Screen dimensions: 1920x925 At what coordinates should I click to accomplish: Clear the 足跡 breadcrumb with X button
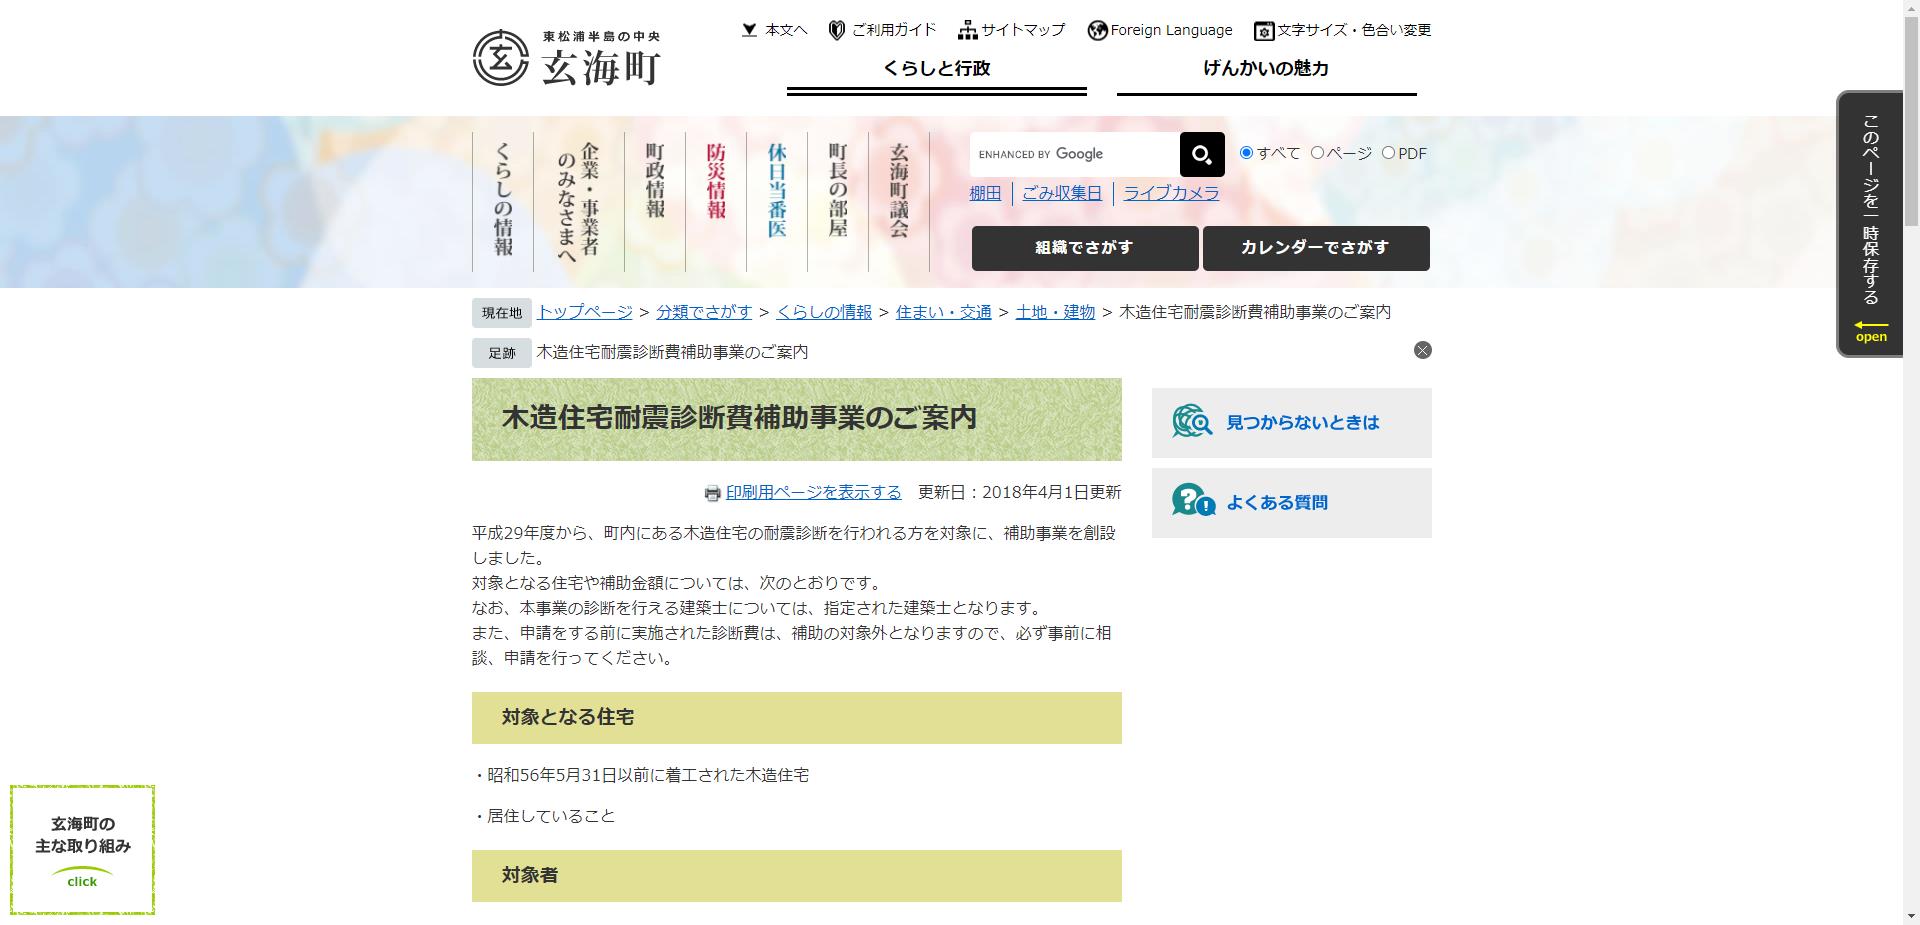[x=1422, y=351]
